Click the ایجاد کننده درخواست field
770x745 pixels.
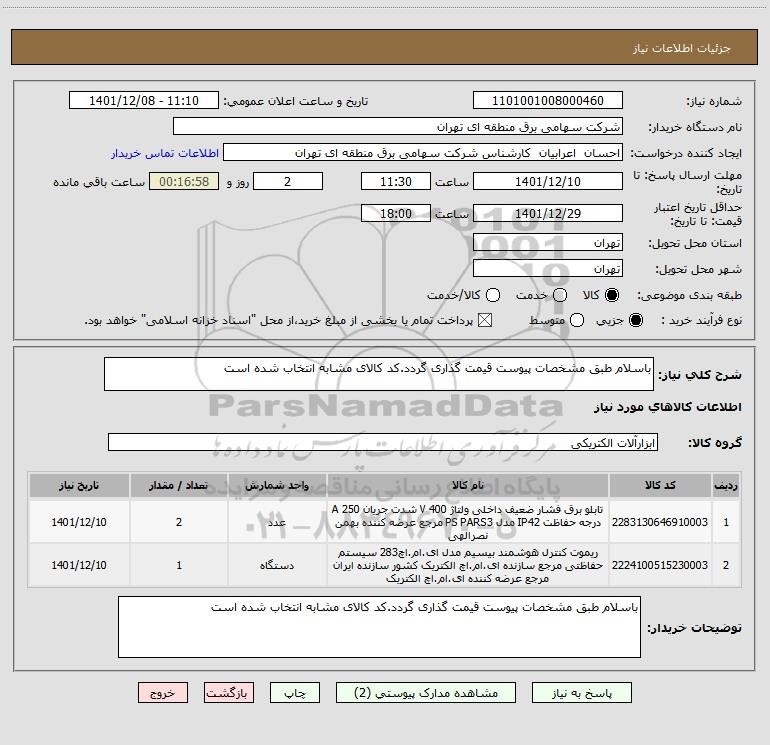coord(423,153)
